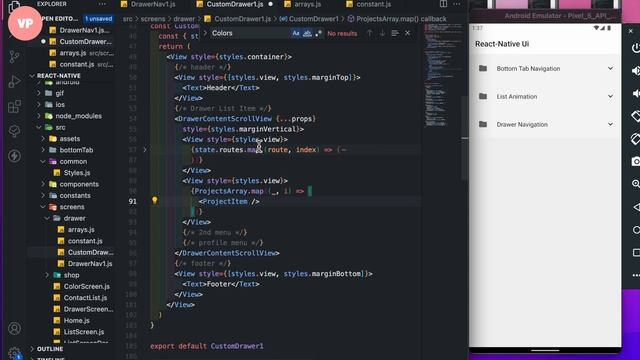
Task: Open the Extensions view in activity bar
Action: (x=14, y=106)
